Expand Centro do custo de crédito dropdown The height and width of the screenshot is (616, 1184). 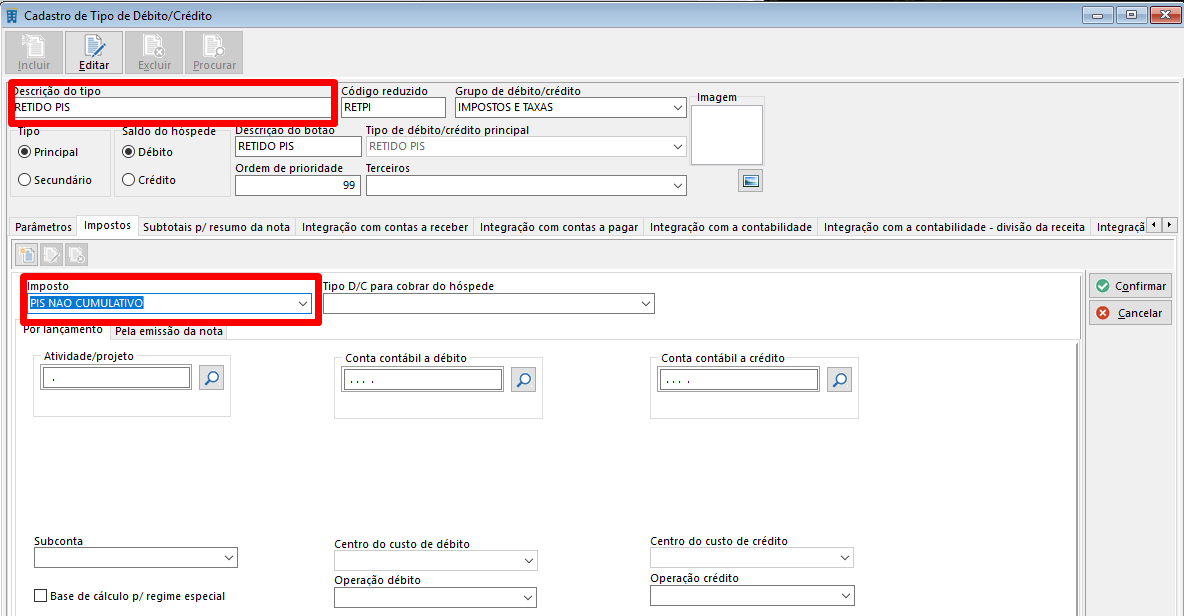point(845,558)
